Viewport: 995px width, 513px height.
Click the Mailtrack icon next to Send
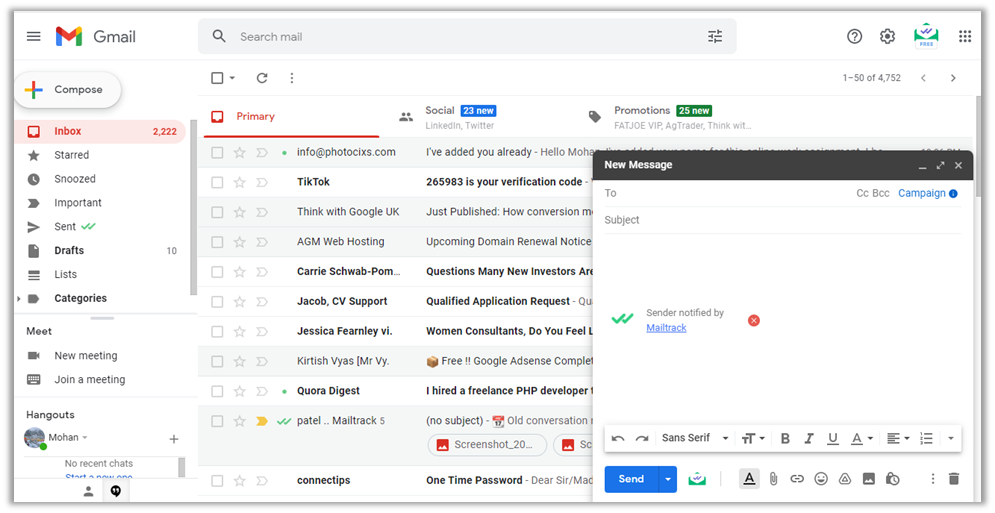697,479
